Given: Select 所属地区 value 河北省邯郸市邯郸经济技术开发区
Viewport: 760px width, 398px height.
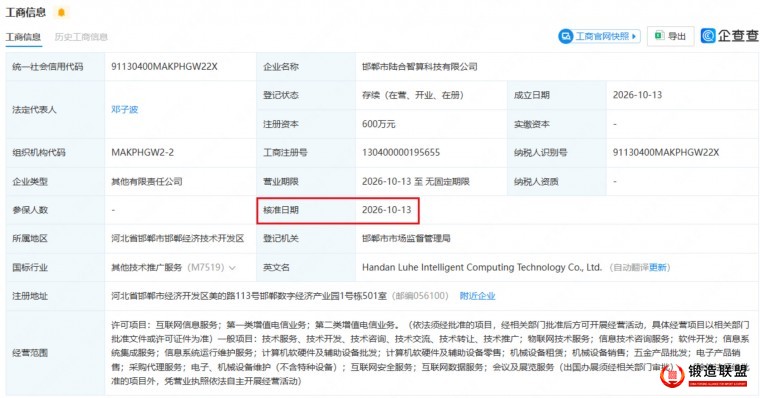Looking at the screenshot, I should click(177, 239).
